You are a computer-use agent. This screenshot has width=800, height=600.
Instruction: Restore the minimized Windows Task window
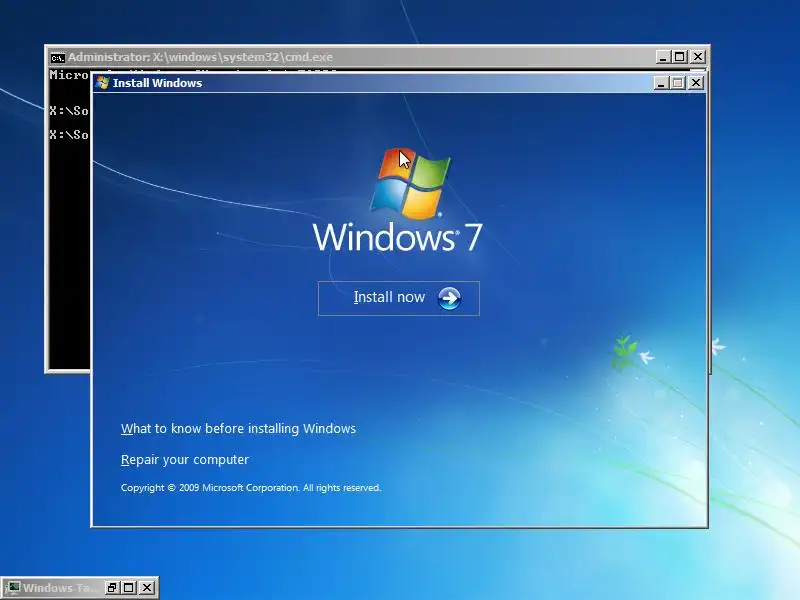pos(112,588)
